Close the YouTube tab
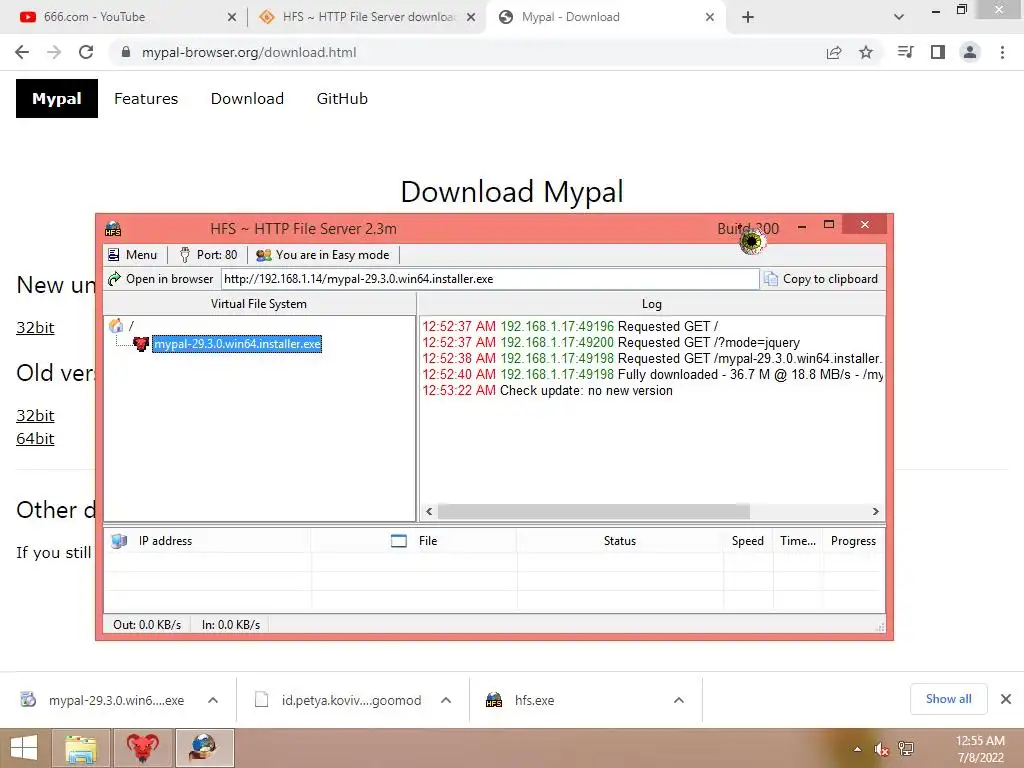This screenshot has height=768, width=1024. (x=232, y=17)
